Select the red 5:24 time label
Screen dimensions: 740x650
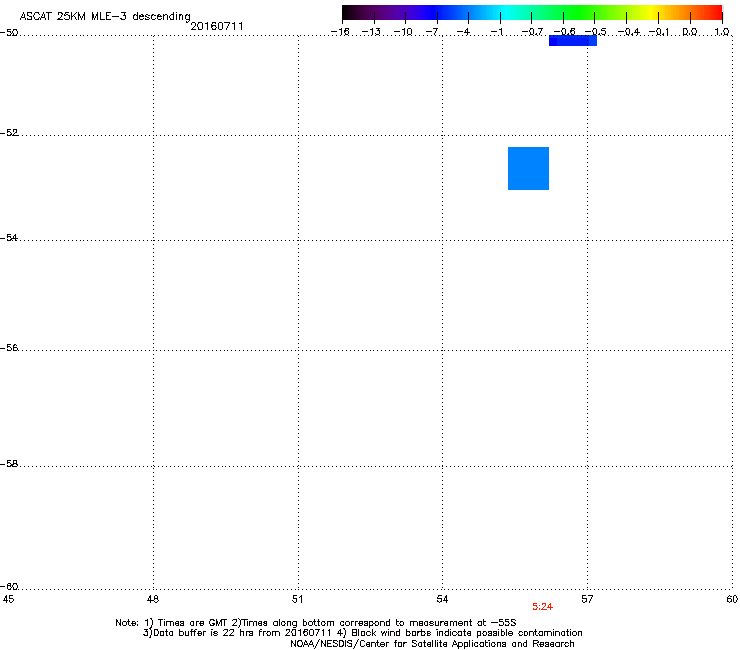542,607
